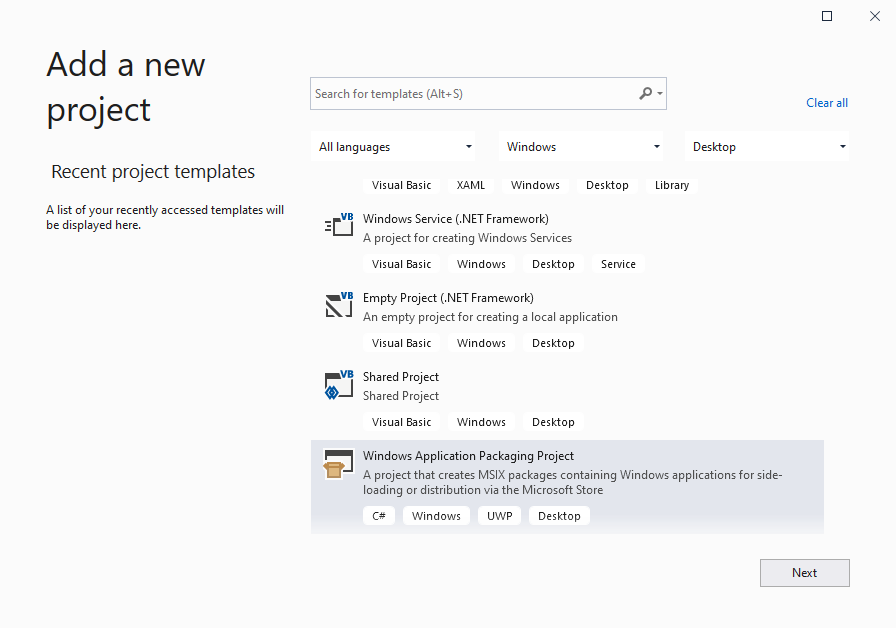Viewport: 896px width, 628px height.
Task: Open the Windows platform filter dropdown
Action: point(582,147)
